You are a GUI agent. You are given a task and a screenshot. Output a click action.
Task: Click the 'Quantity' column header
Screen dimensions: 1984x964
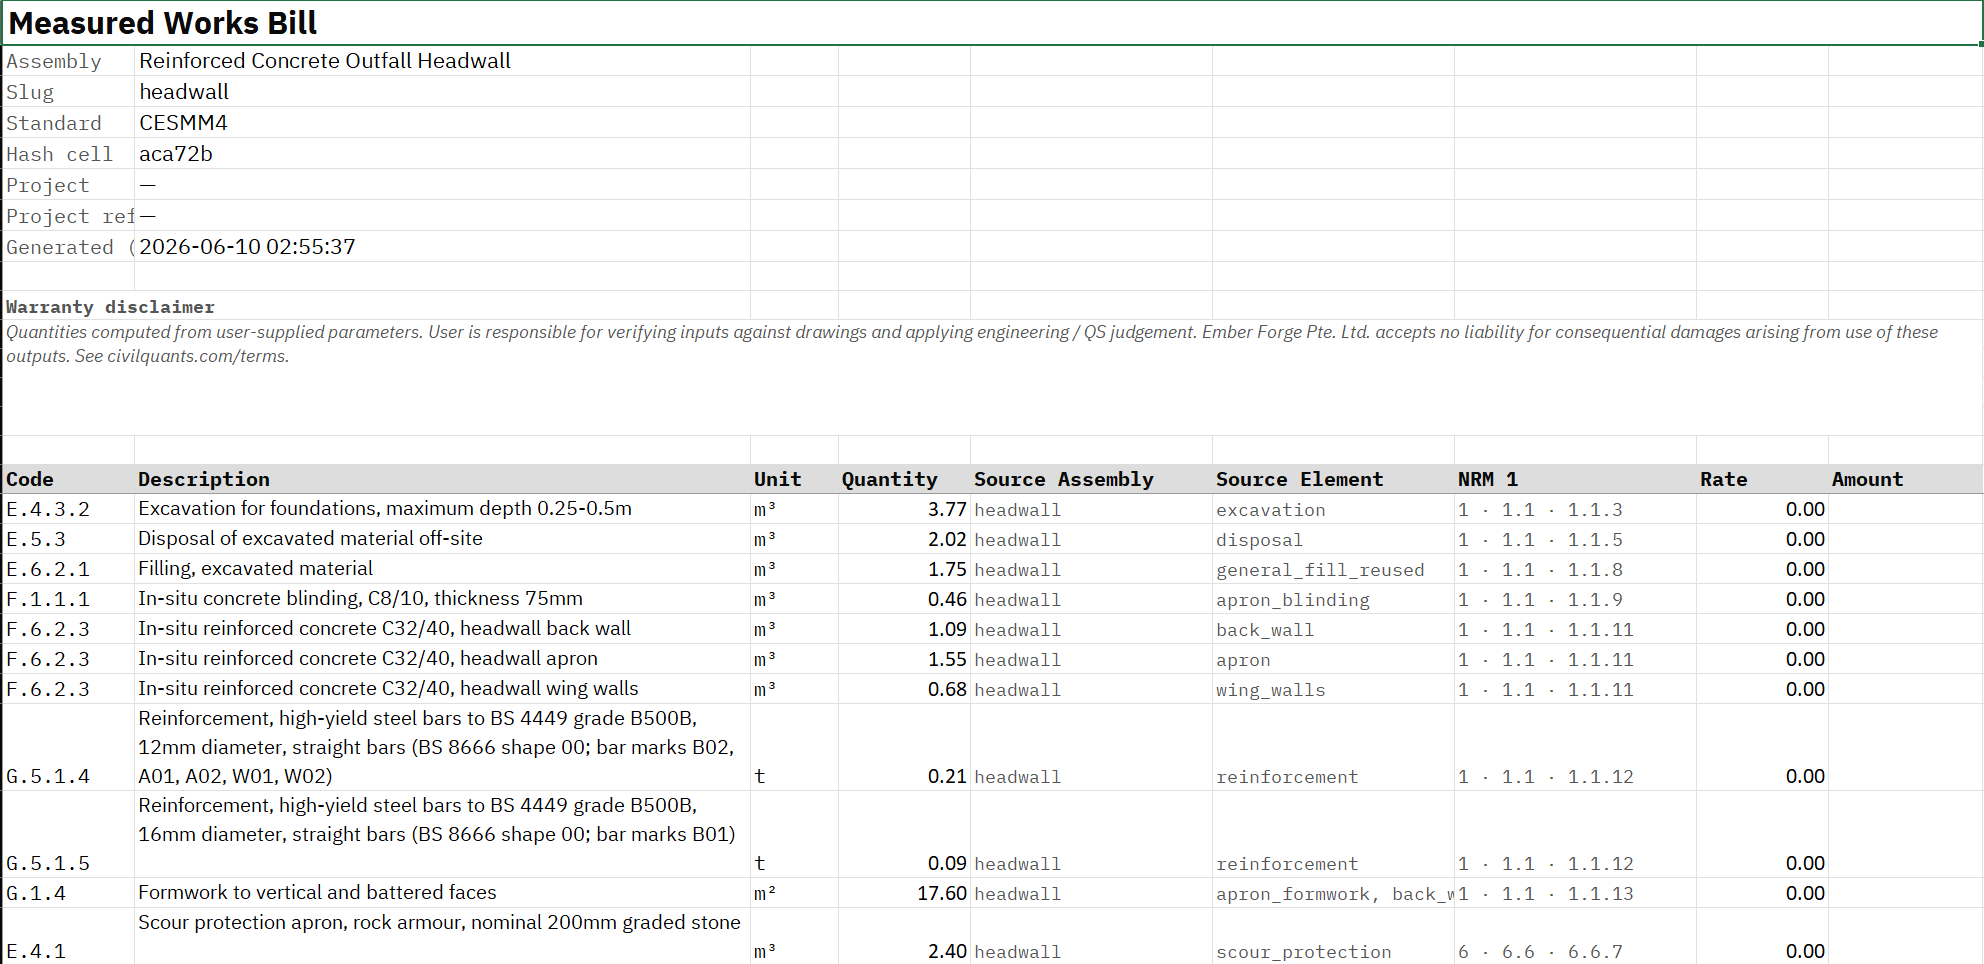pos(904,479)
